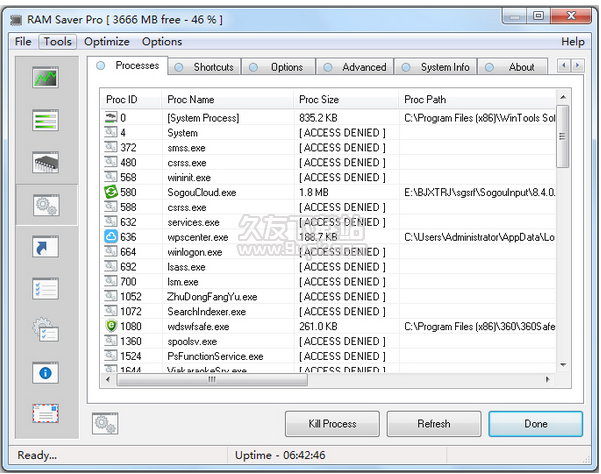Click the 1.8 MB size cell
The image size is (601, 474).
pyautogui.click(x=314, y=192)
